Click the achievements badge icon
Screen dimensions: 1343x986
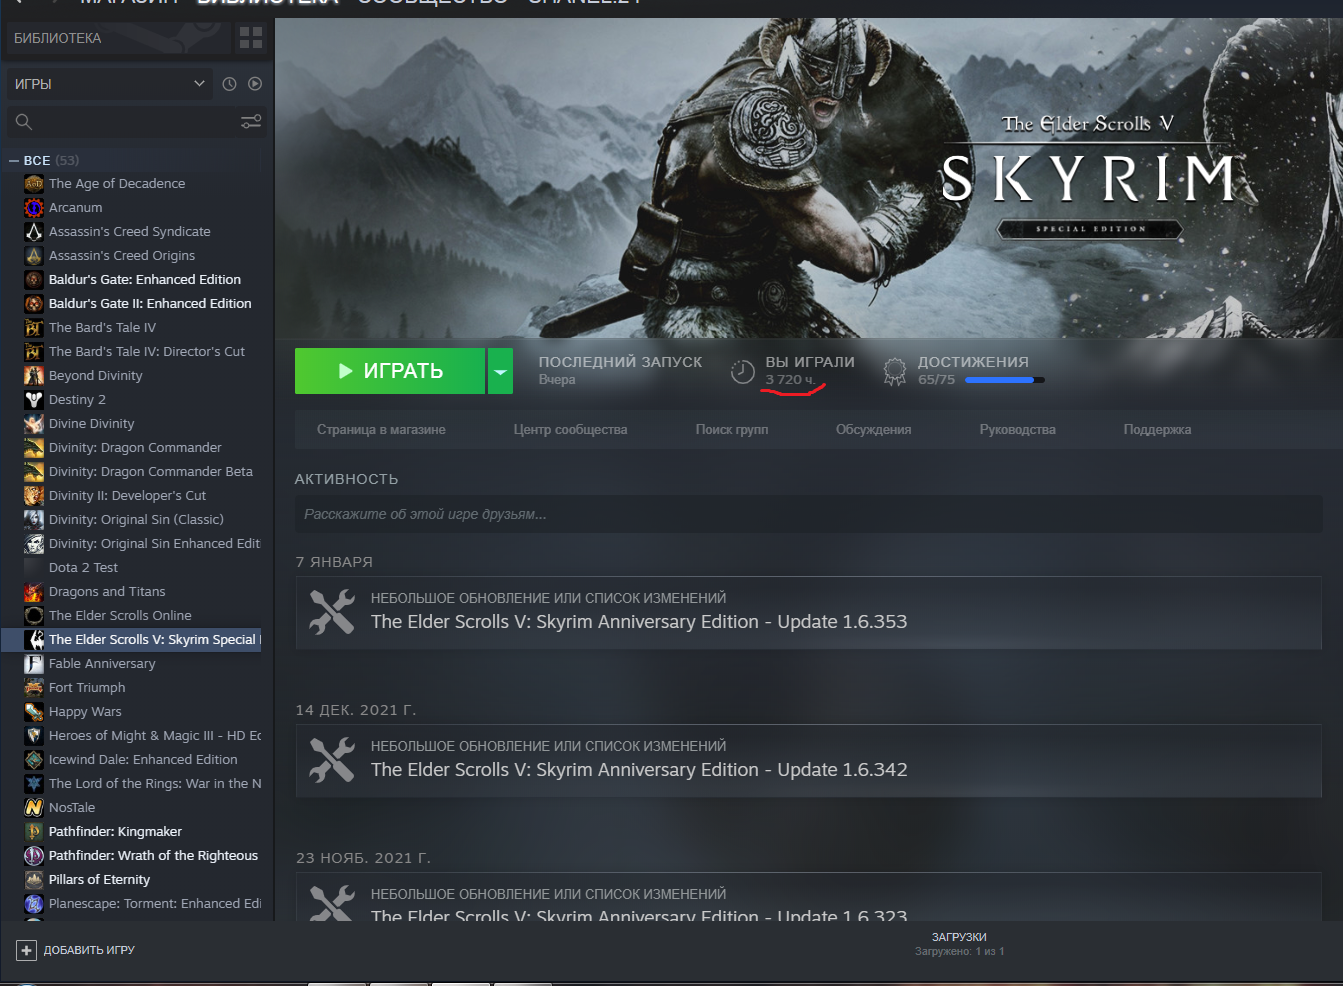click(x=894, y=372)
